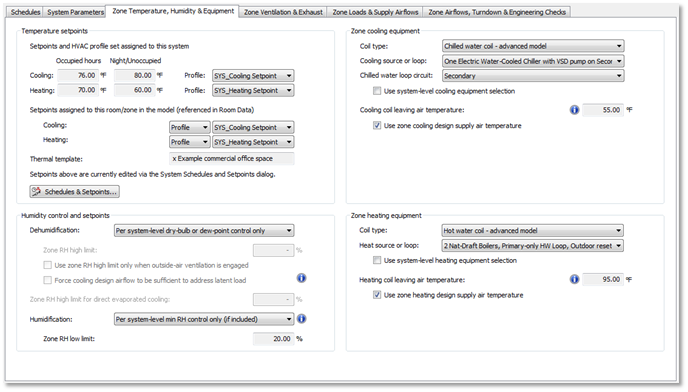Uncheck use zone heating design supply air temperature
This screenshot has width=688, height=392.
377,295
